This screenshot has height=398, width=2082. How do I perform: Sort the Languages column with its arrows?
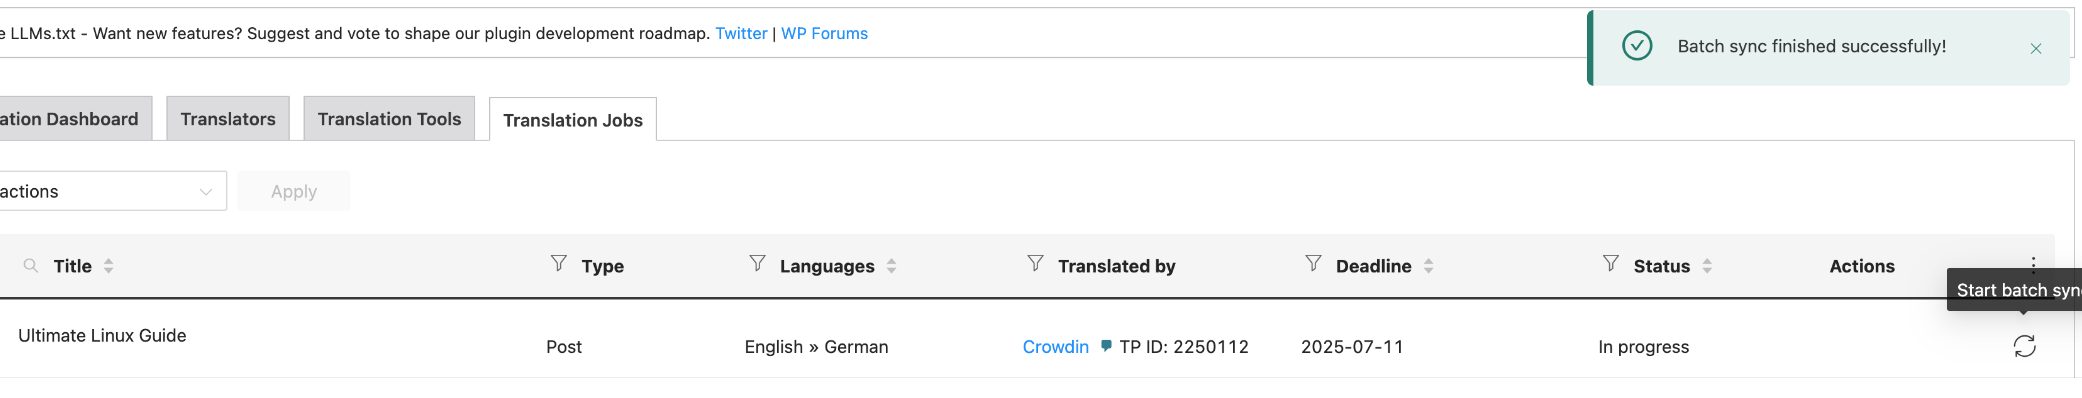(x=891, y=266)
